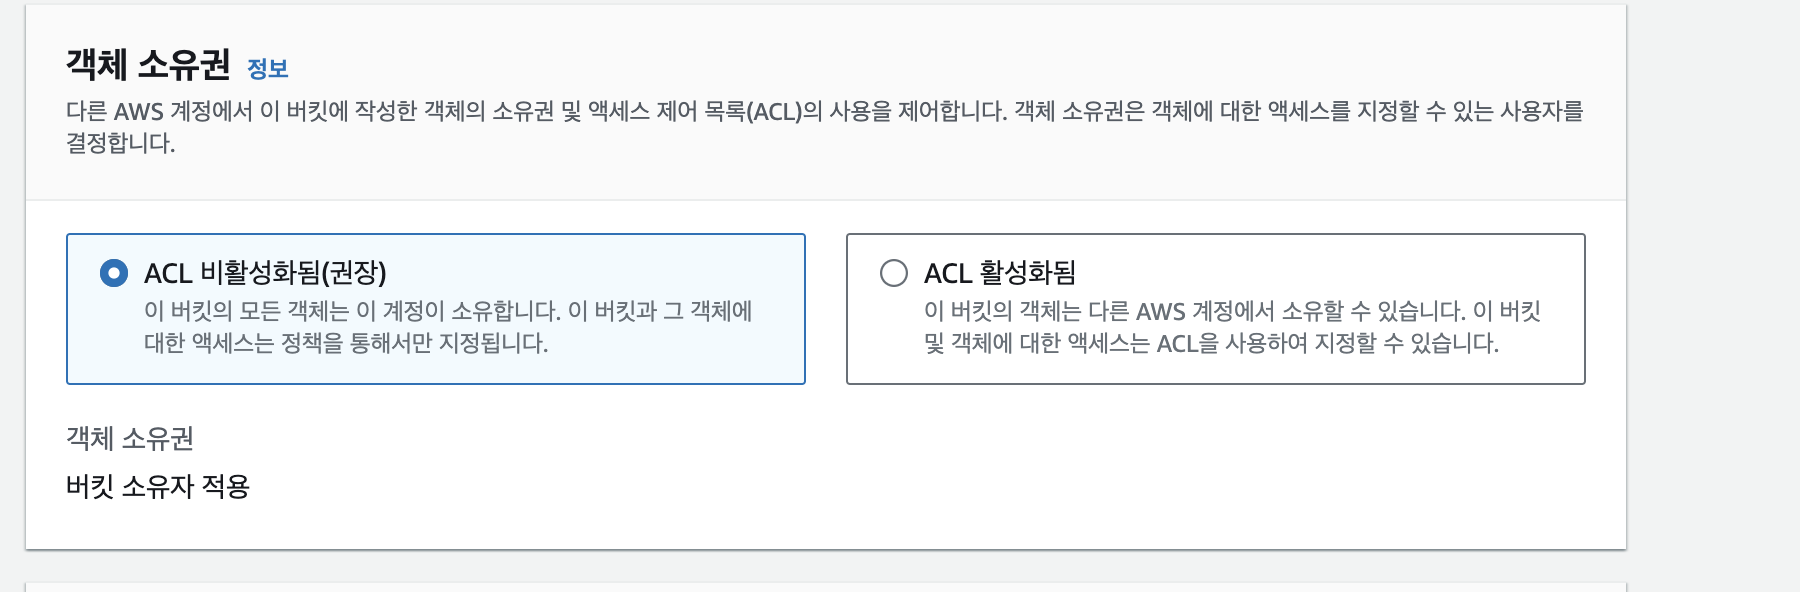
Task: Click the 버킷 소유자 적용 value text
Action: tap(158, 487)
